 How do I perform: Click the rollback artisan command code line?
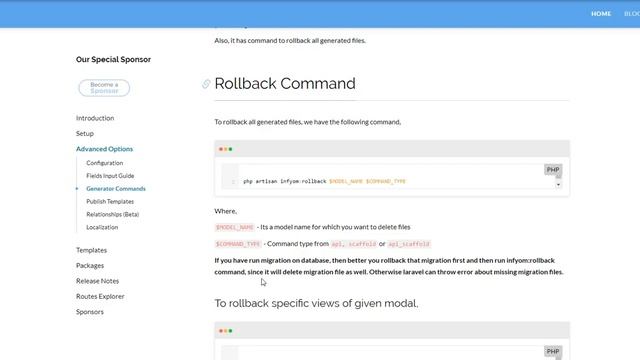(324, 181)
